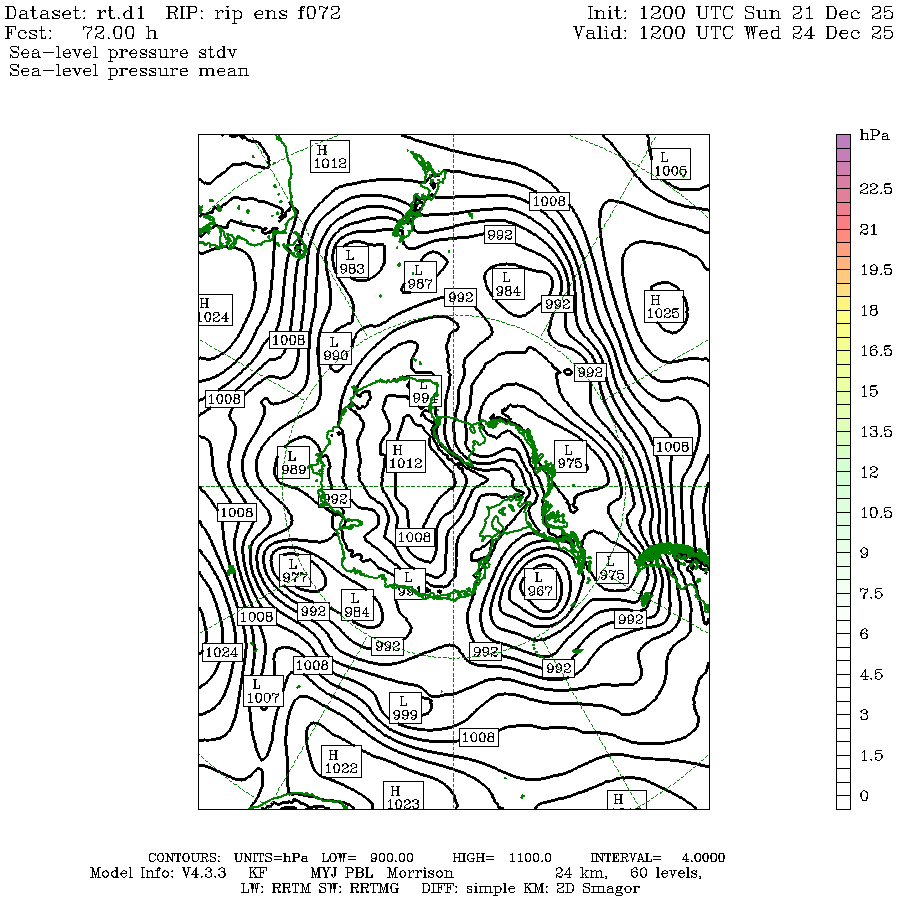Click the "21" value on color scale
900x900 pixels.
(868, 230)
